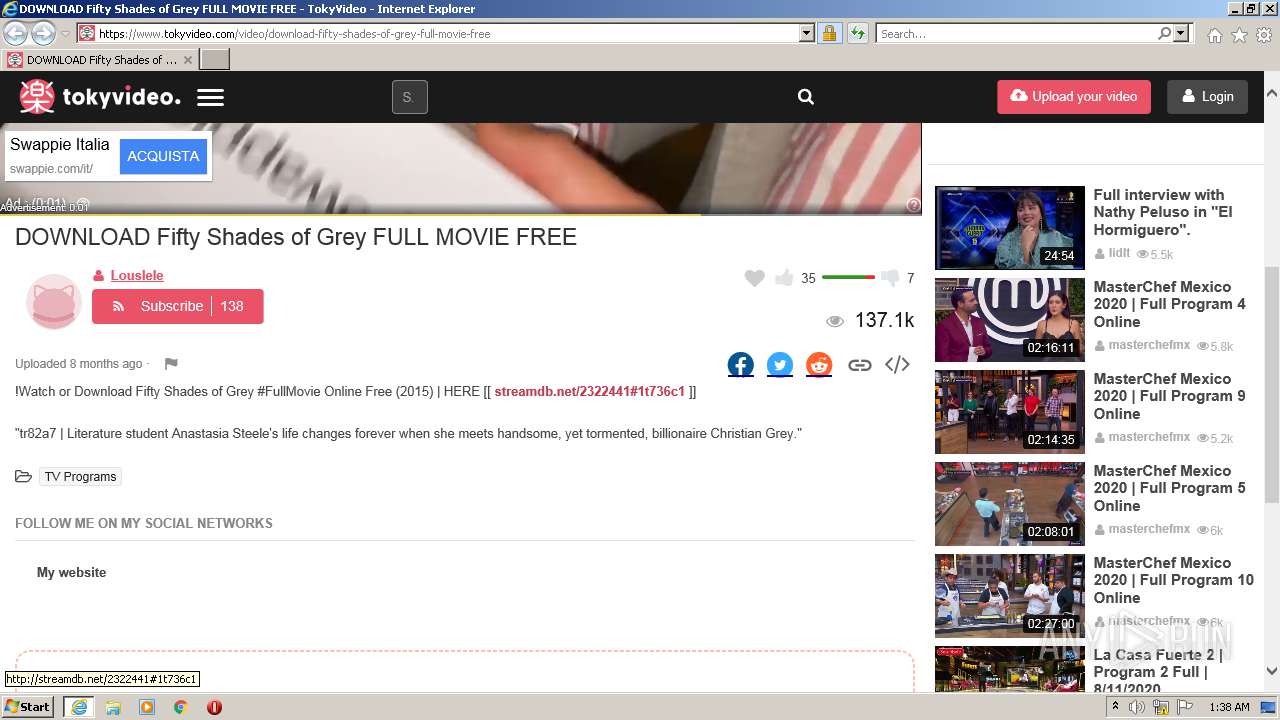This screenshot has height=720, width=1280.
Task: Click Internet Explorer back button
Action: click(x=15, y=33)
